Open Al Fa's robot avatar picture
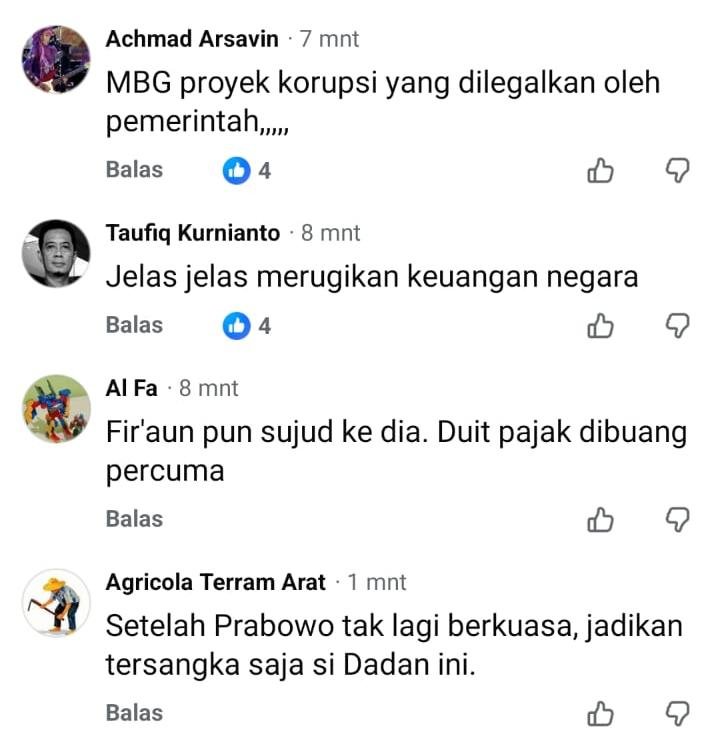The height and width of the screenshot is (743, 720). (56, 408)
